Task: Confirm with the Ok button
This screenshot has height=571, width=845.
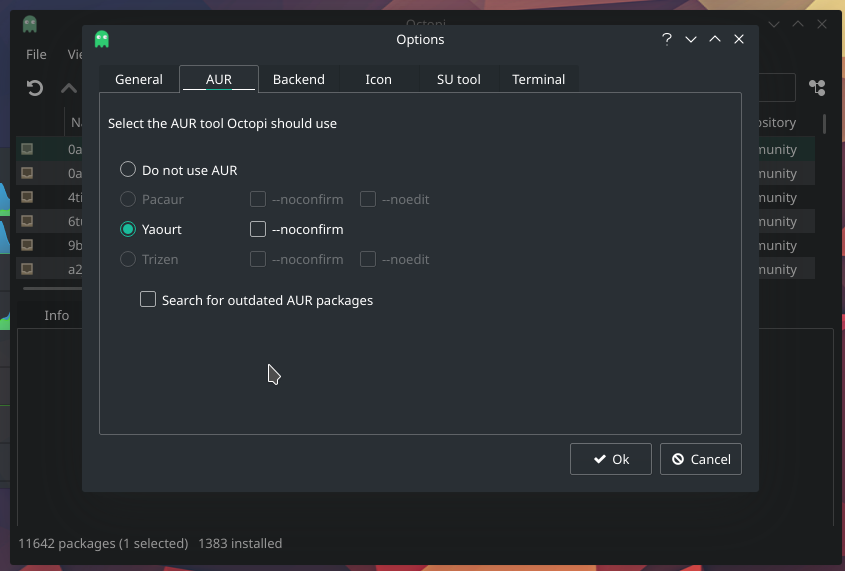Action: click(x=611, y=459)
